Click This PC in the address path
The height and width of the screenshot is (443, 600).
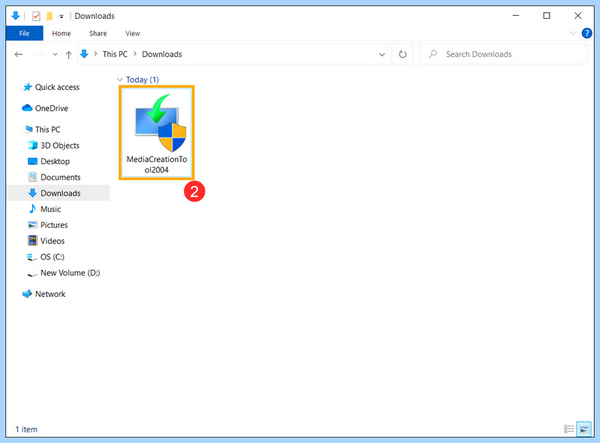[115, 54]
